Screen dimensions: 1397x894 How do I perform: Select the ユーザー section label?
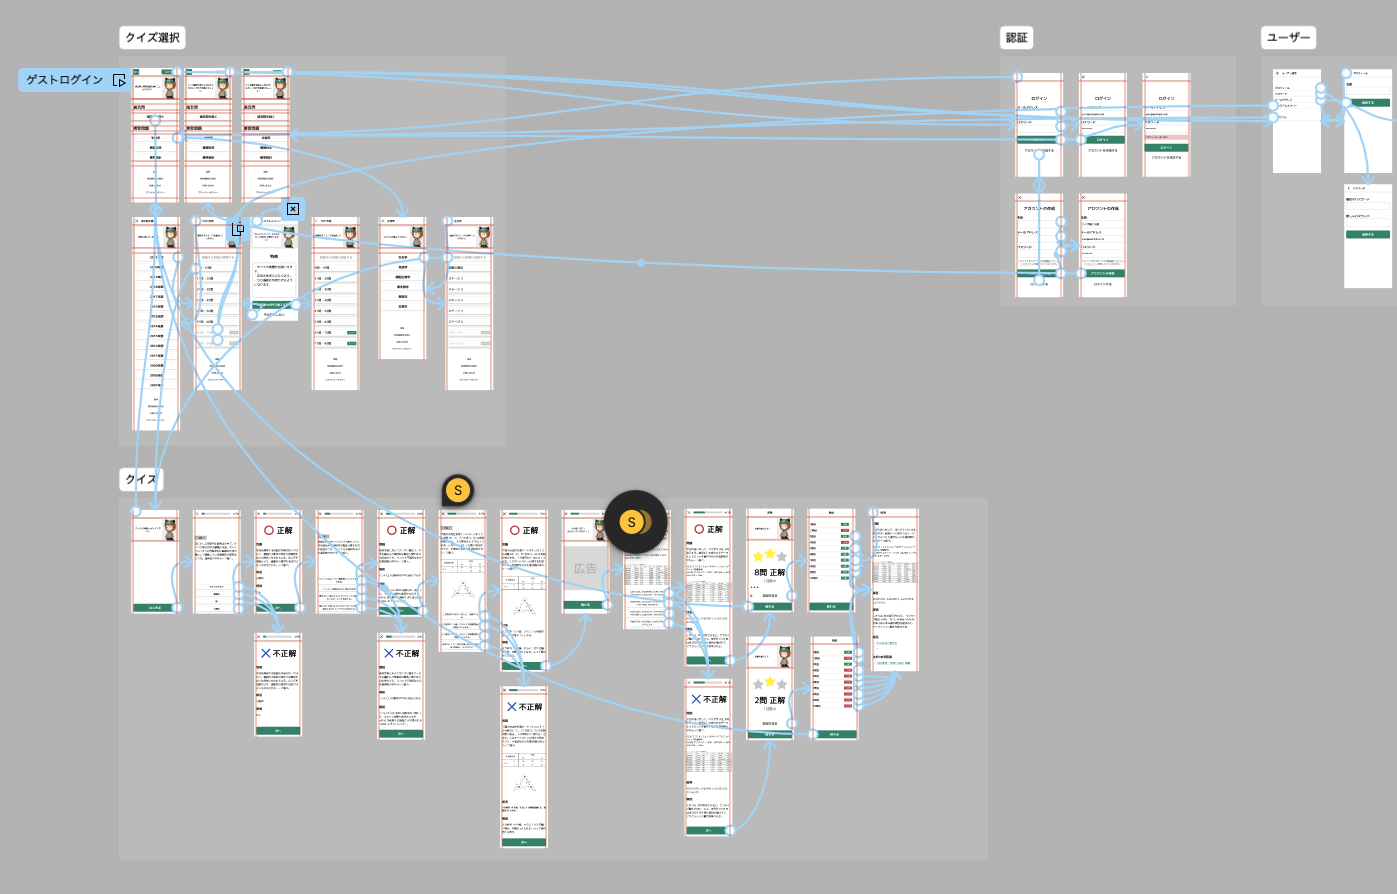point(1288,38)
